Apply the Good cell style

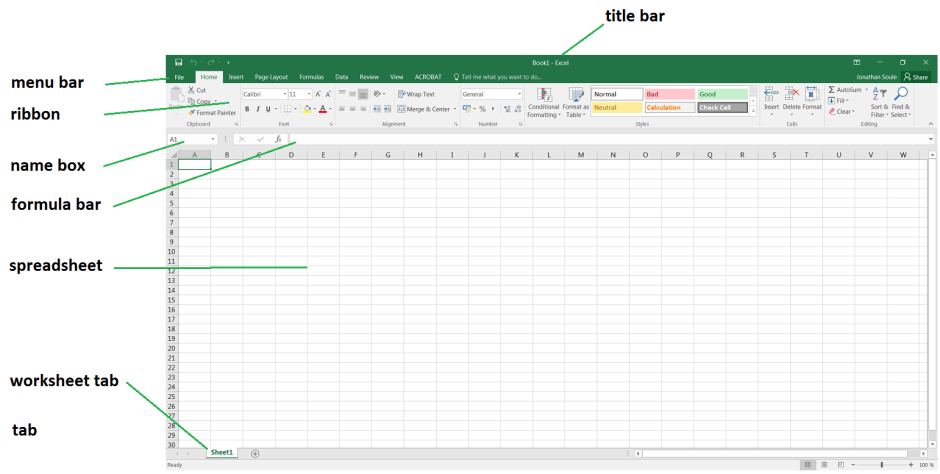[722, 94]
